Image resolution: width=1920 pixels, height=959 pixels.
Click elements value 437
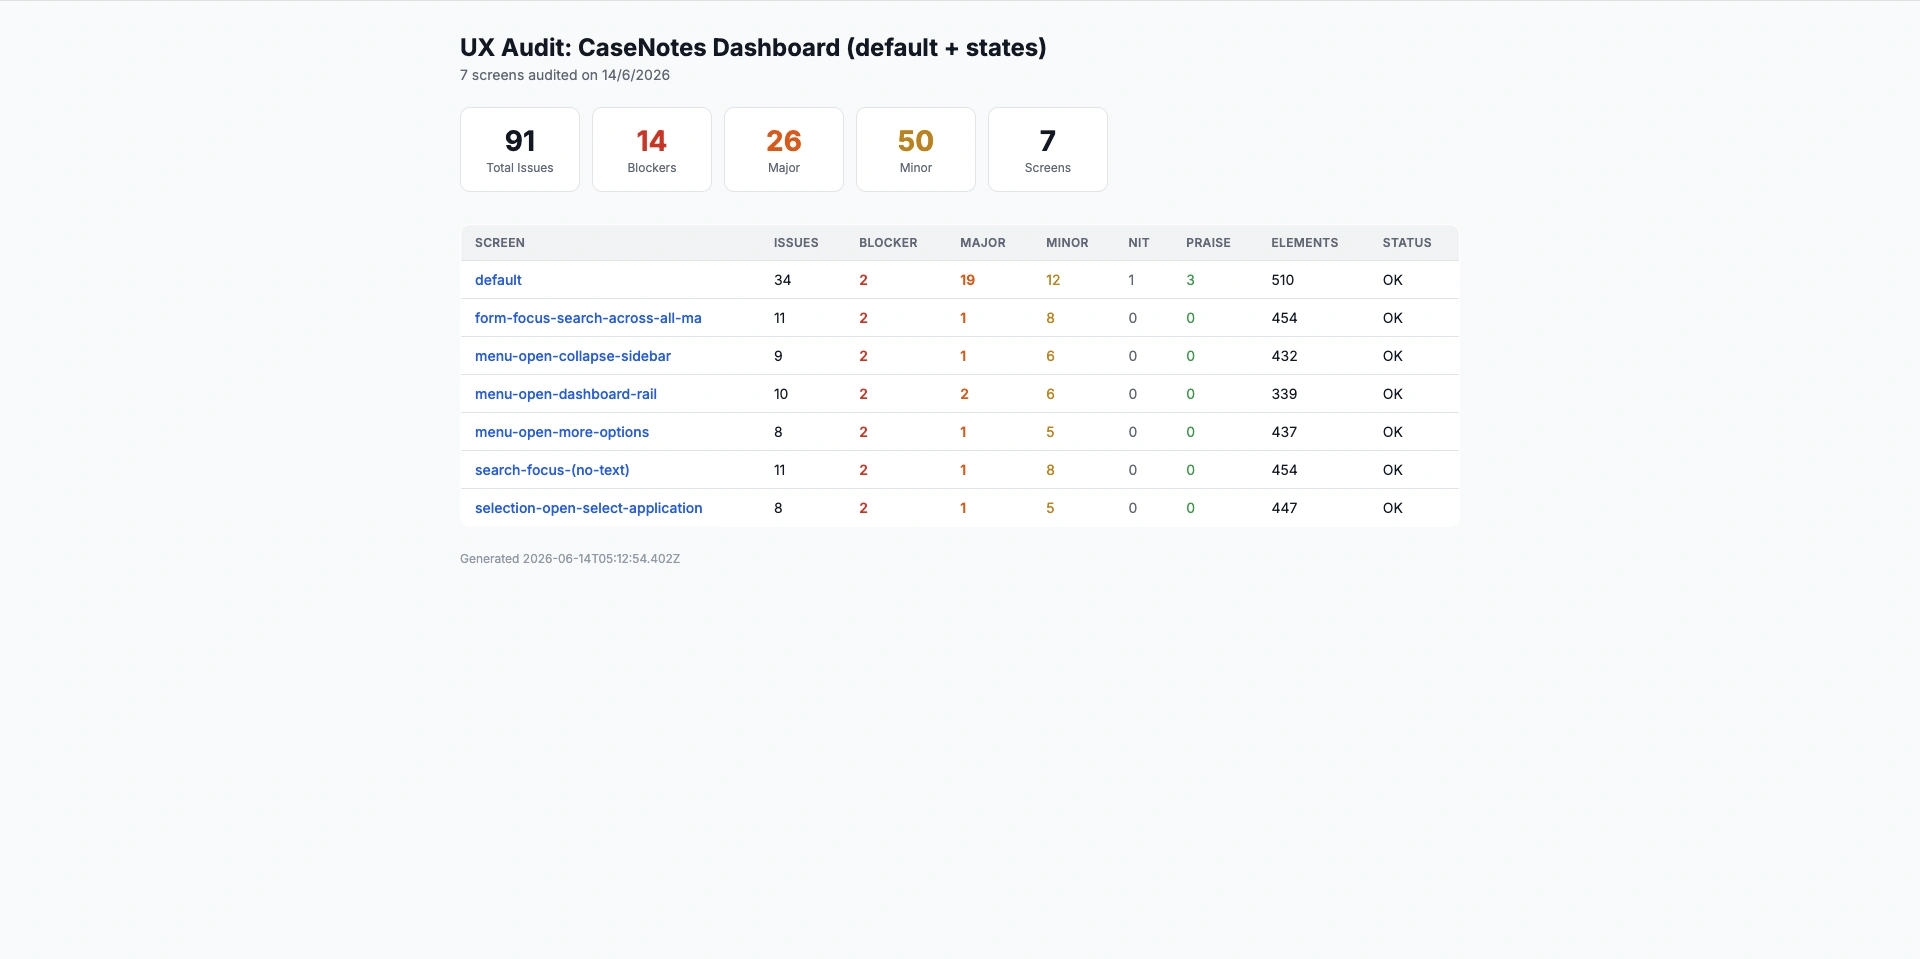1284,432
